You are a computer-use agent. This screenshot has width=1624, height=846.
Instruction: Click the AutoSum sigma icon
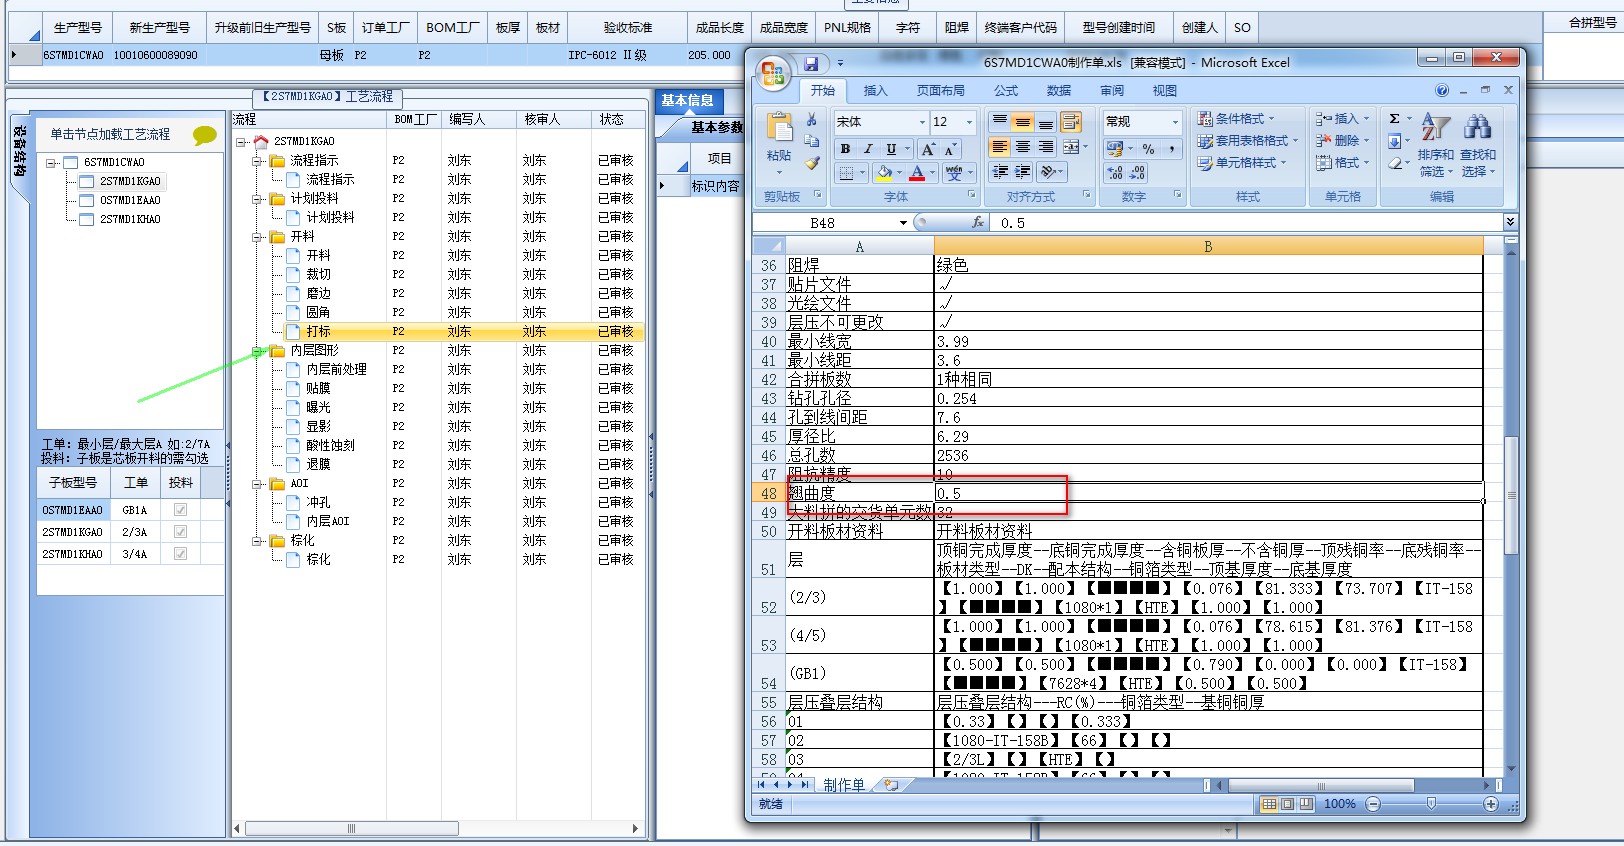coord(1395,119)
